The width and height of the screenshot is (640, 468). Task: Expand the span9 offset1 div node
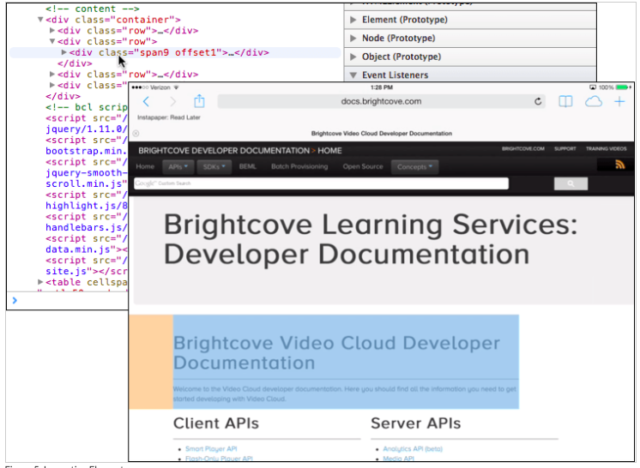point(64,52)
